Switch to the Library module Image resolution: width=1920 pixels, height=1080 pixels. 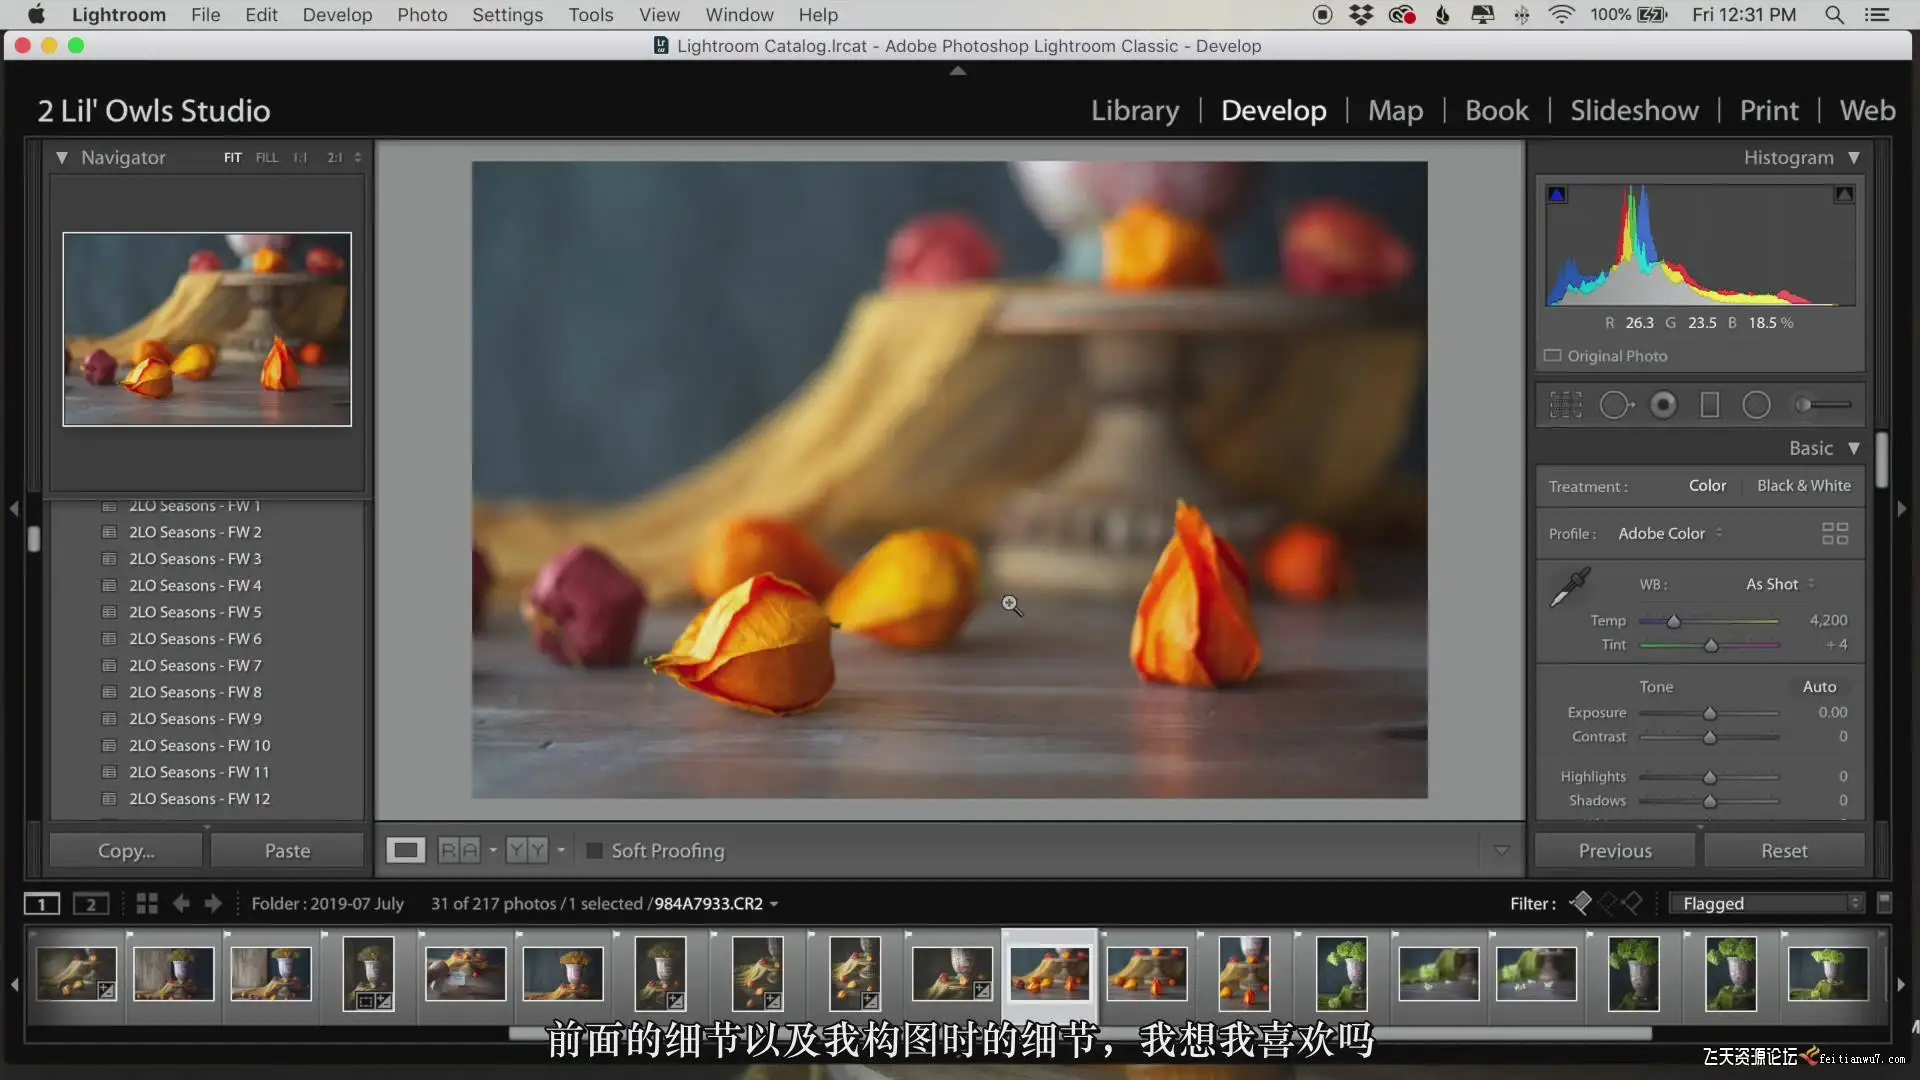[1135, 111]
